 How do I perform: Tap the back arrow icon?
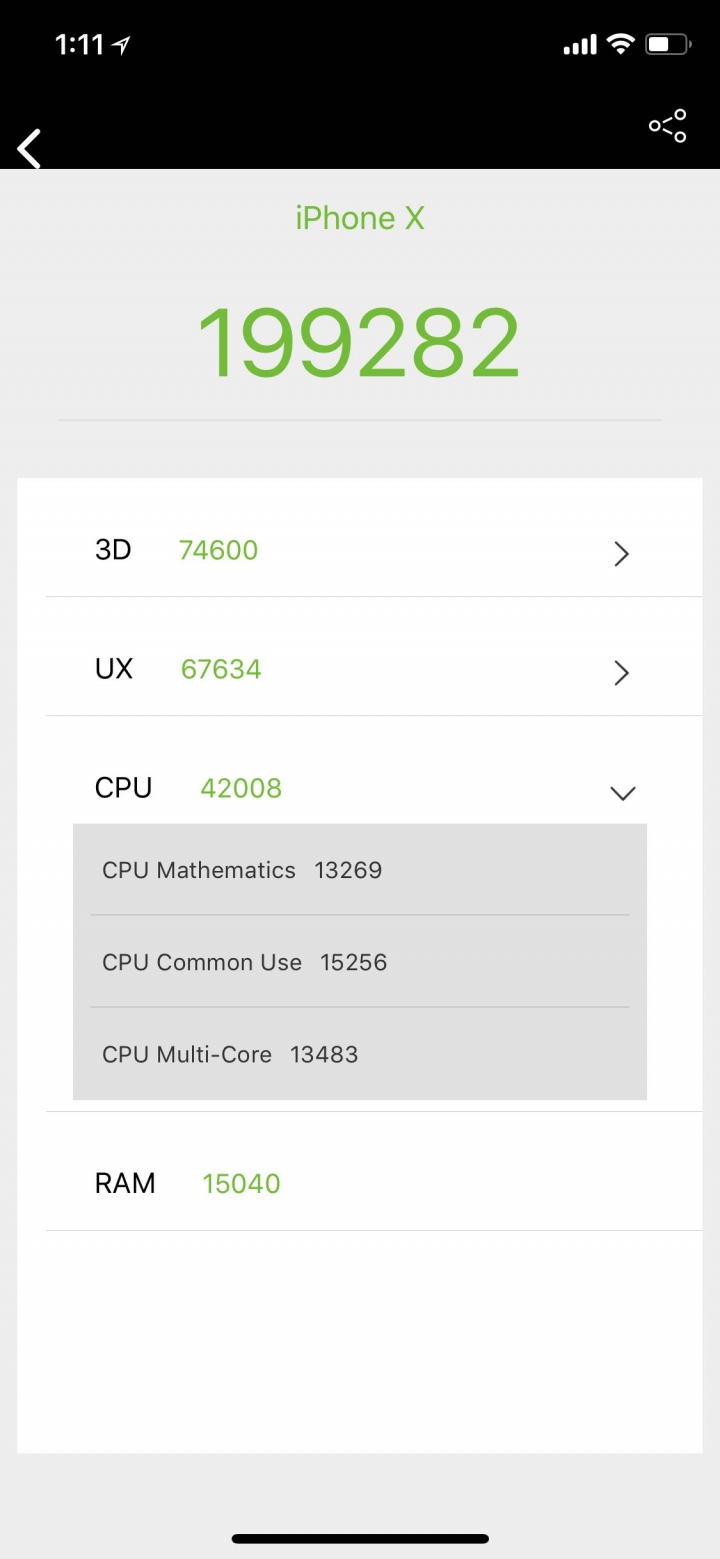pyautogui.click(x=29, y=149)
